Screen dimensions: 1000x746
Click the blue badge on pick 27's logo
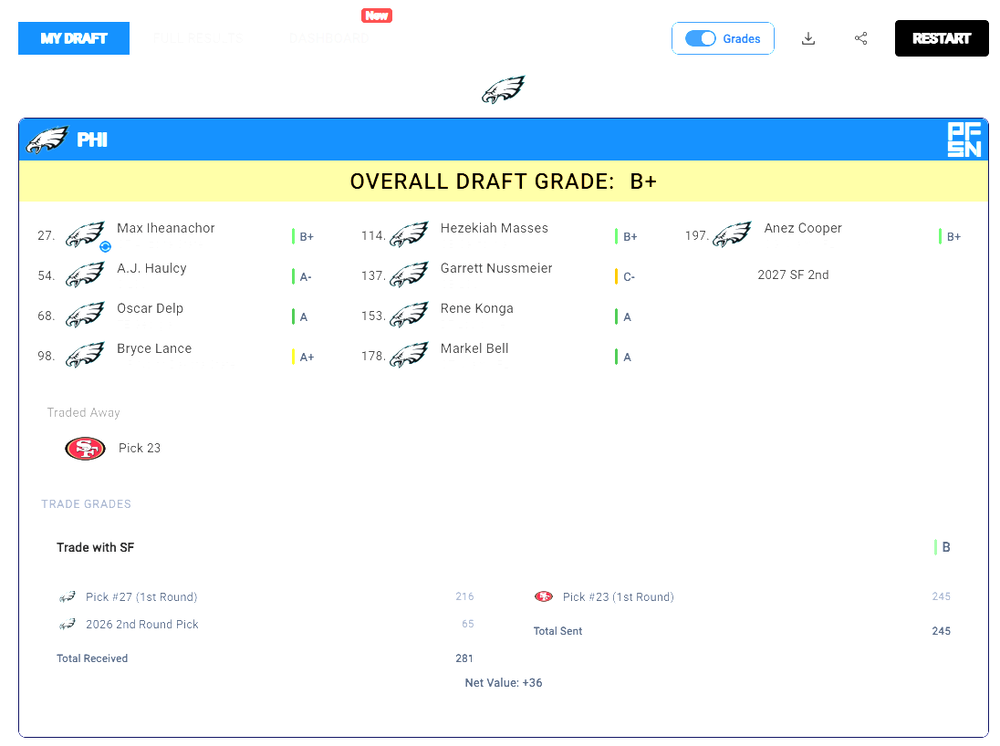click(x=105, y=246)
